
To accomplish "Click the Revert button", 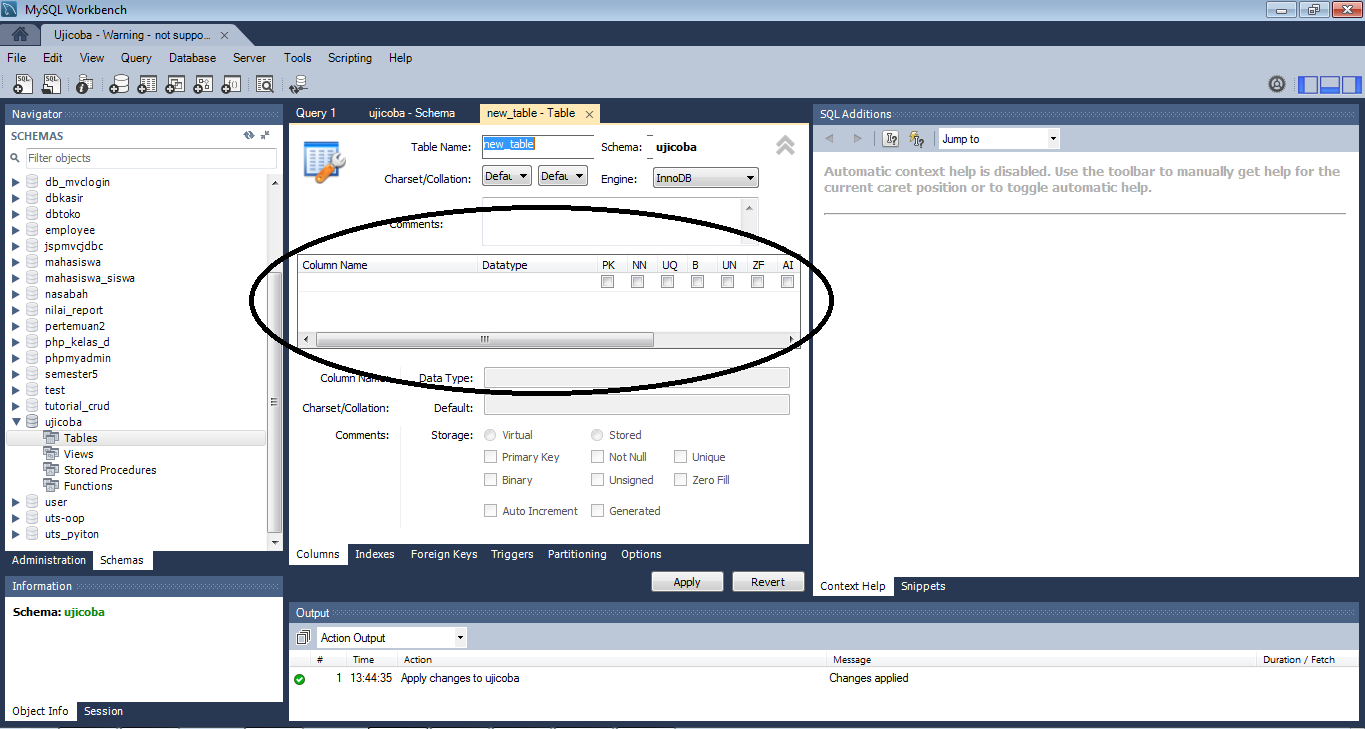I will pos(768,581).
